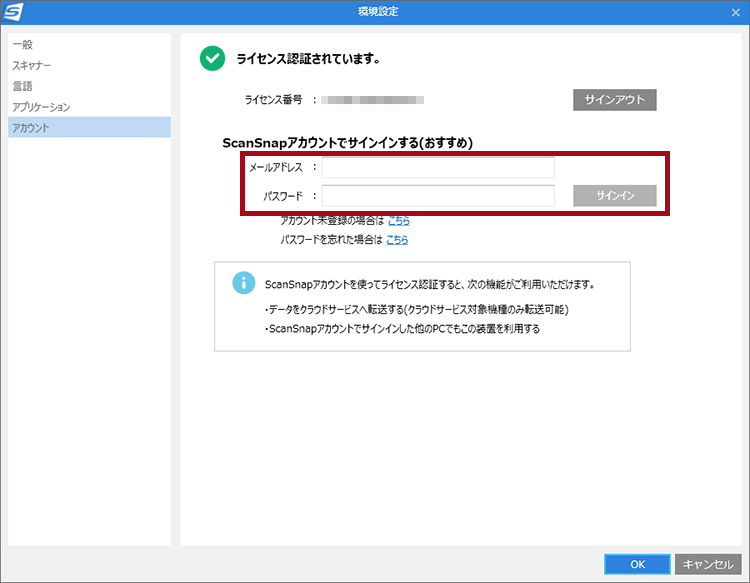This screenshot has width=750, height=583.
Task: Focus the パスワード input field
Action: point(438,196)
